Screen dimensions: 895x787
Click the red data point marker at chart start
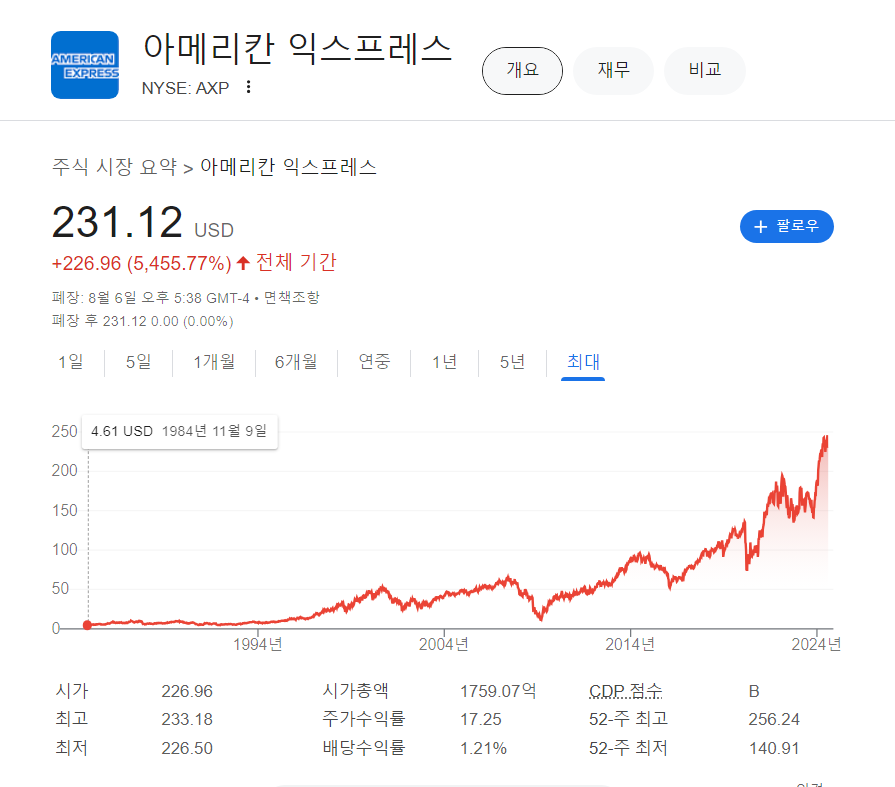click(x=87, y=625)
